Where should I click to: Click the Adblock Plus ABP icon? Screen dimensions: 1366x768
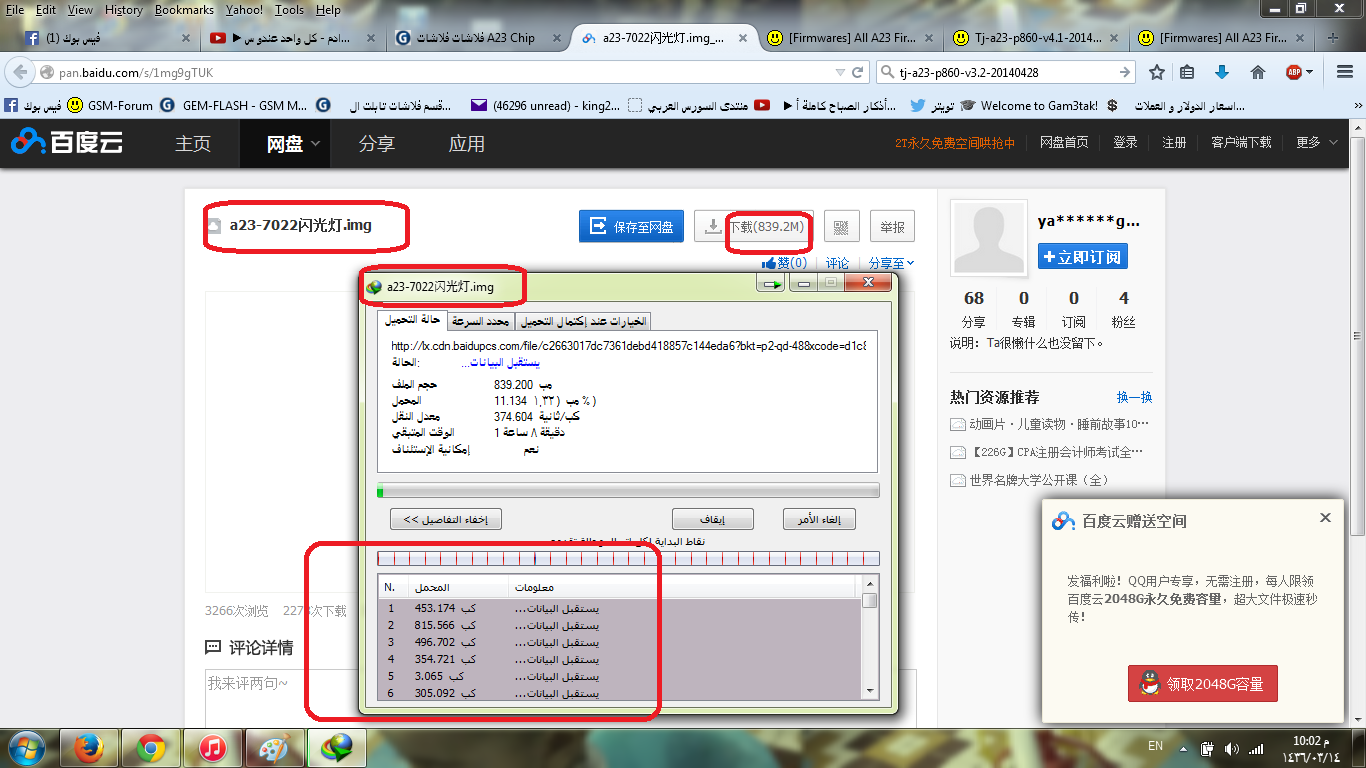tap(1293, 72)
